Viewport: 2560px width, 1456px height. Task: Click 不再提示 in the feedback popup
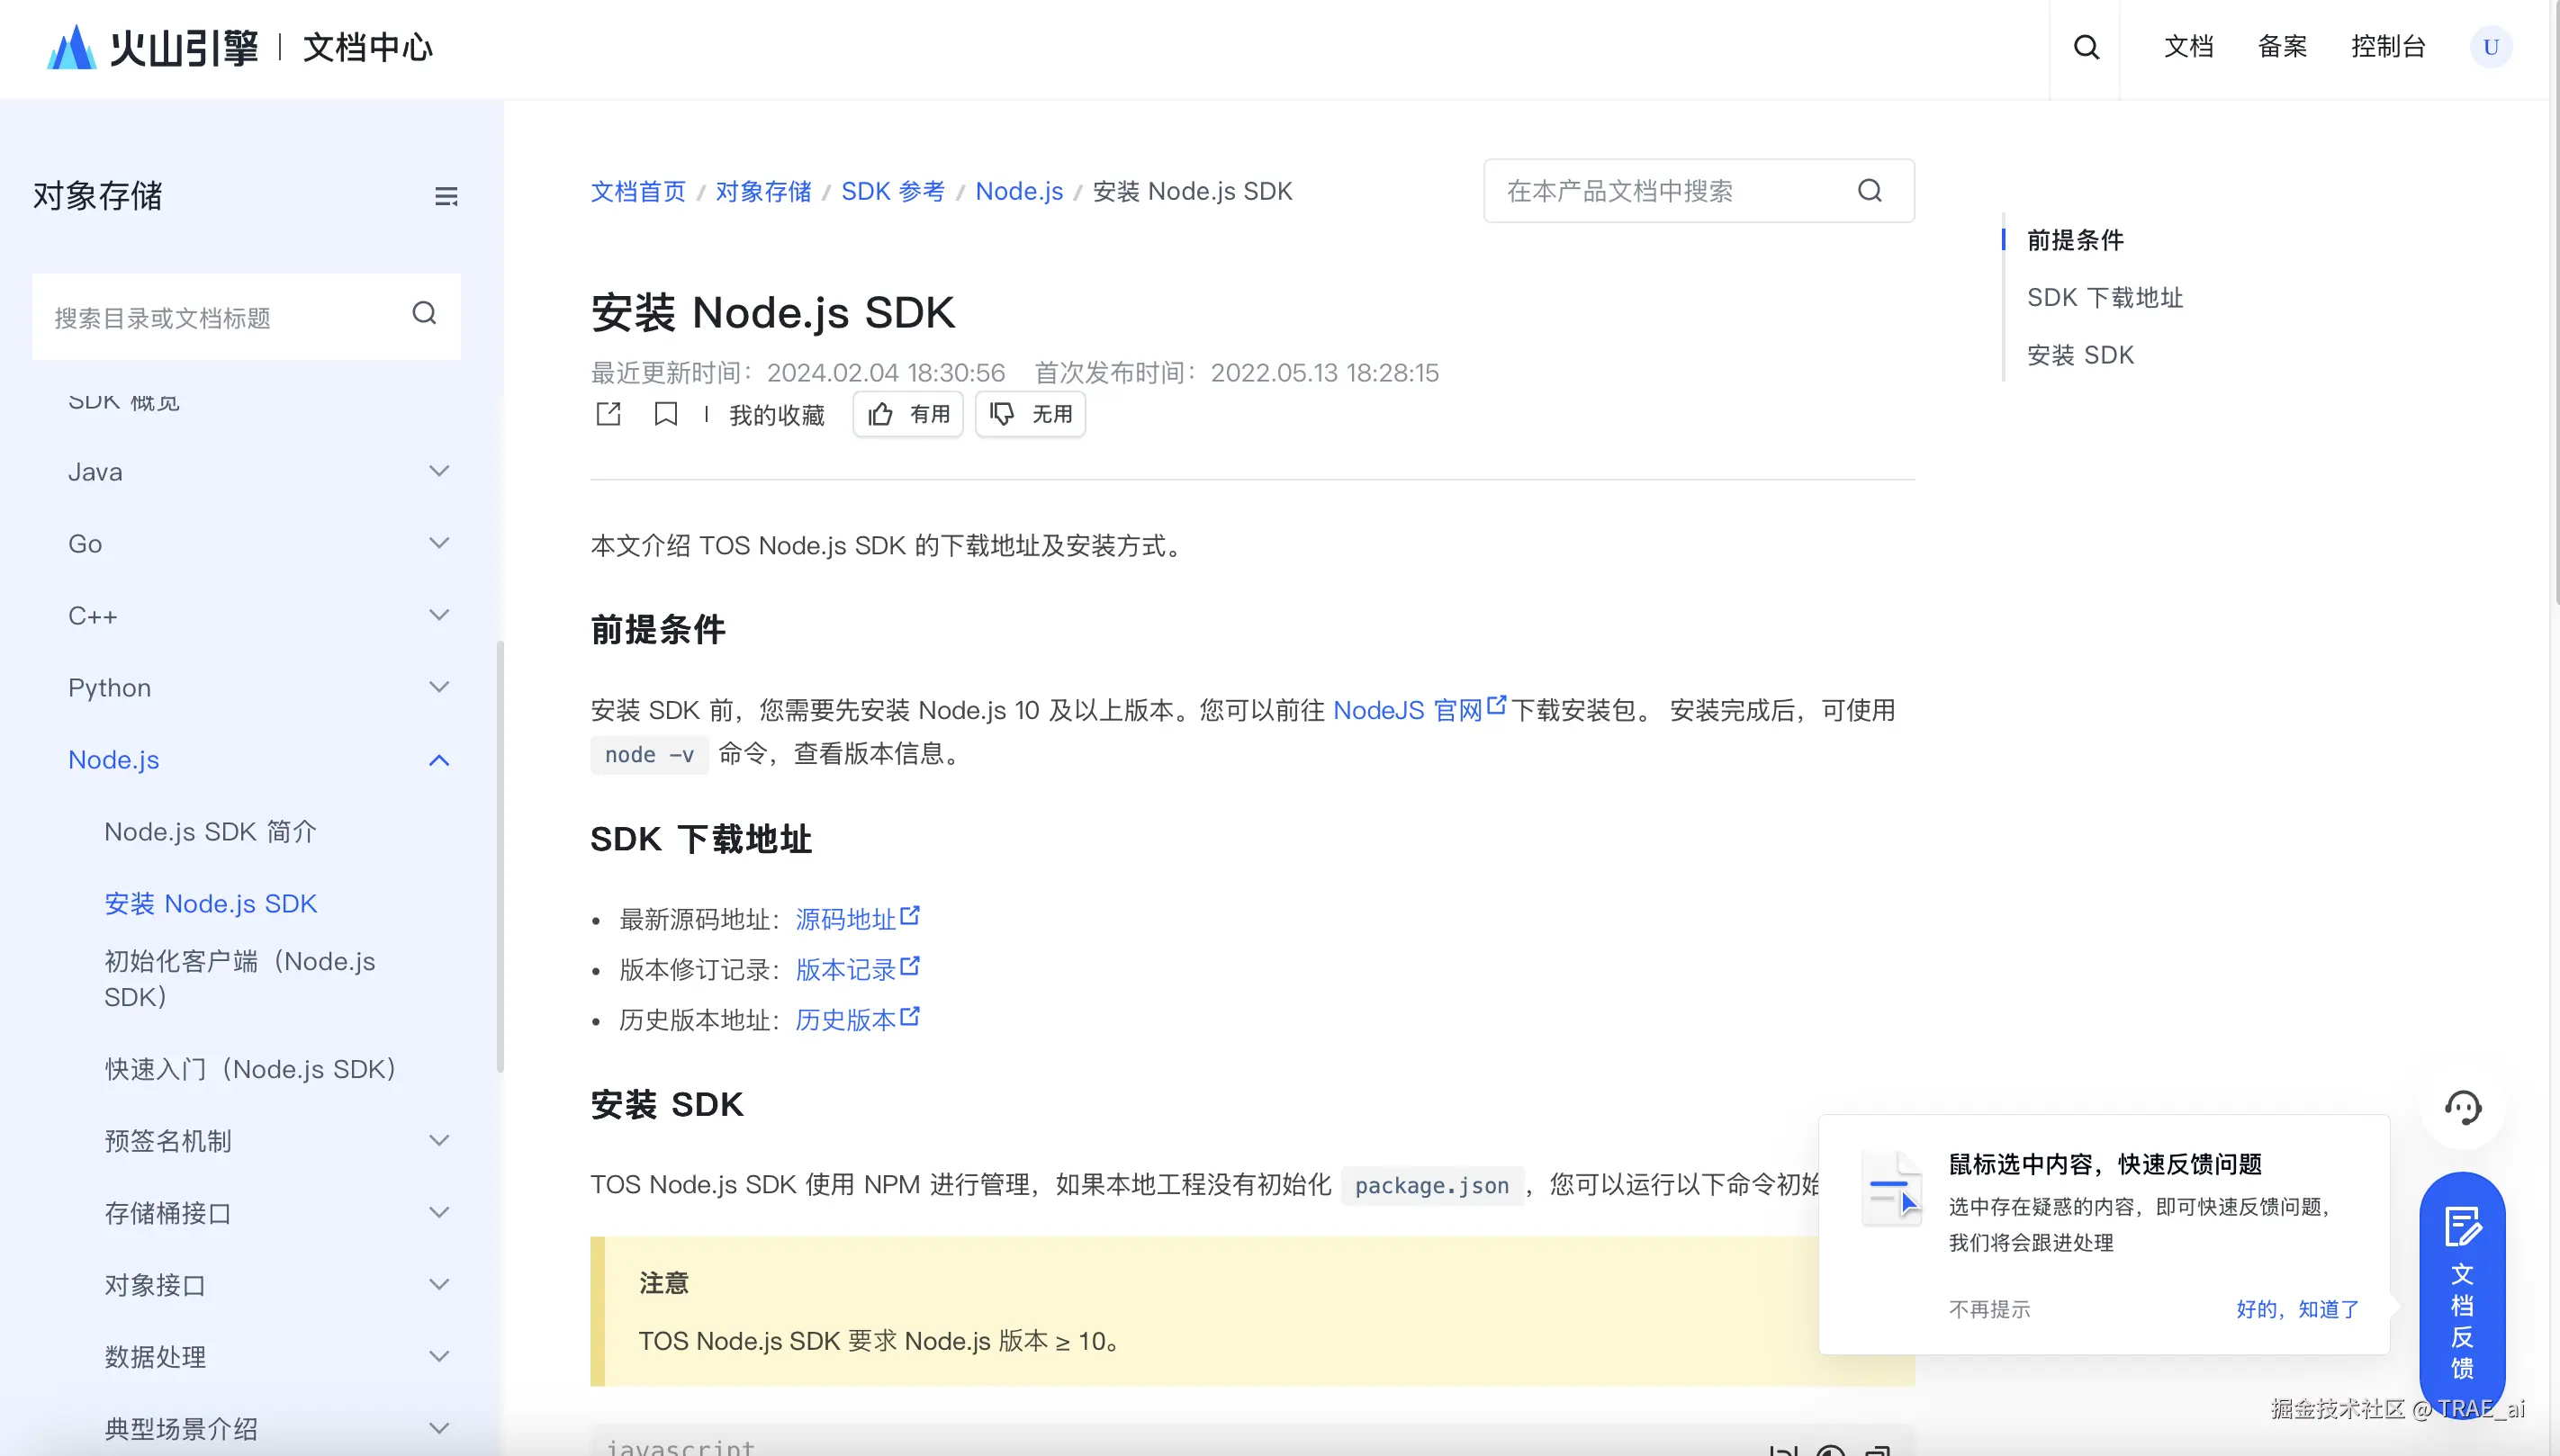tap(1989, 1309)
